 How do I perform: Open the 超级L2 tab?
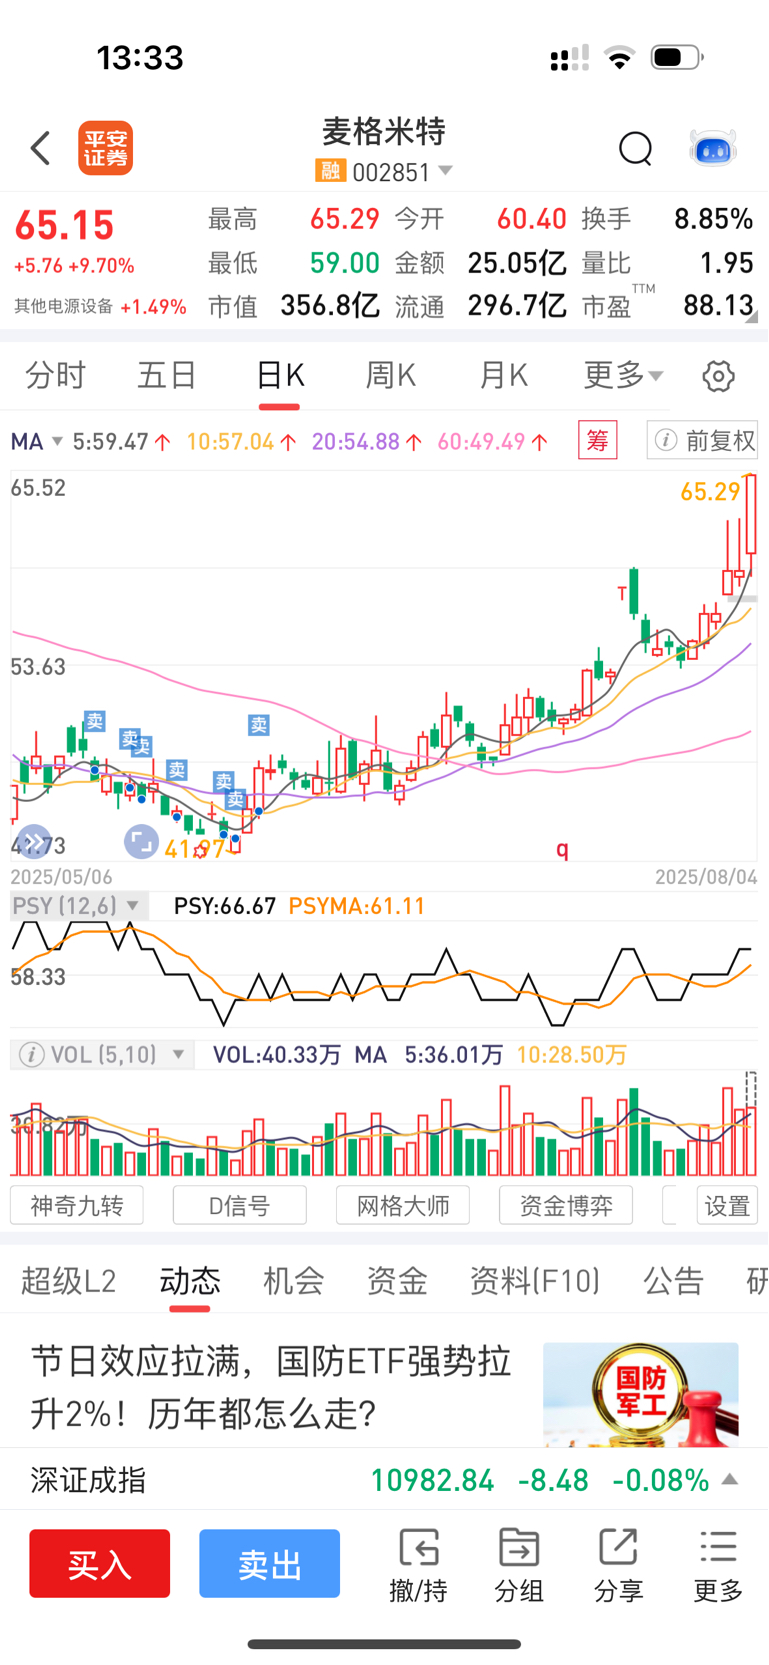pos(68,1281)
